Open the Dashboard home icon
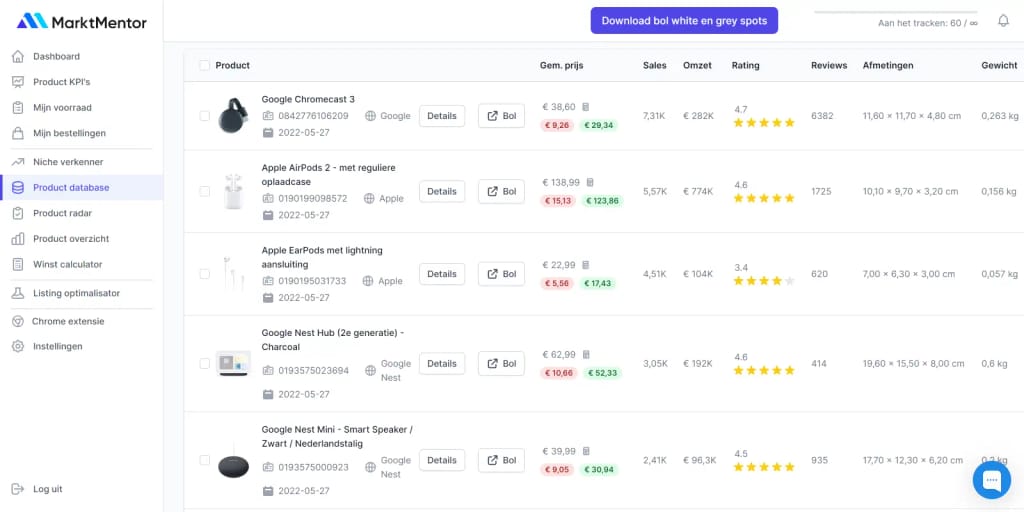The width and height of the screenshot is (1024, 512). (x=18, y=56)
